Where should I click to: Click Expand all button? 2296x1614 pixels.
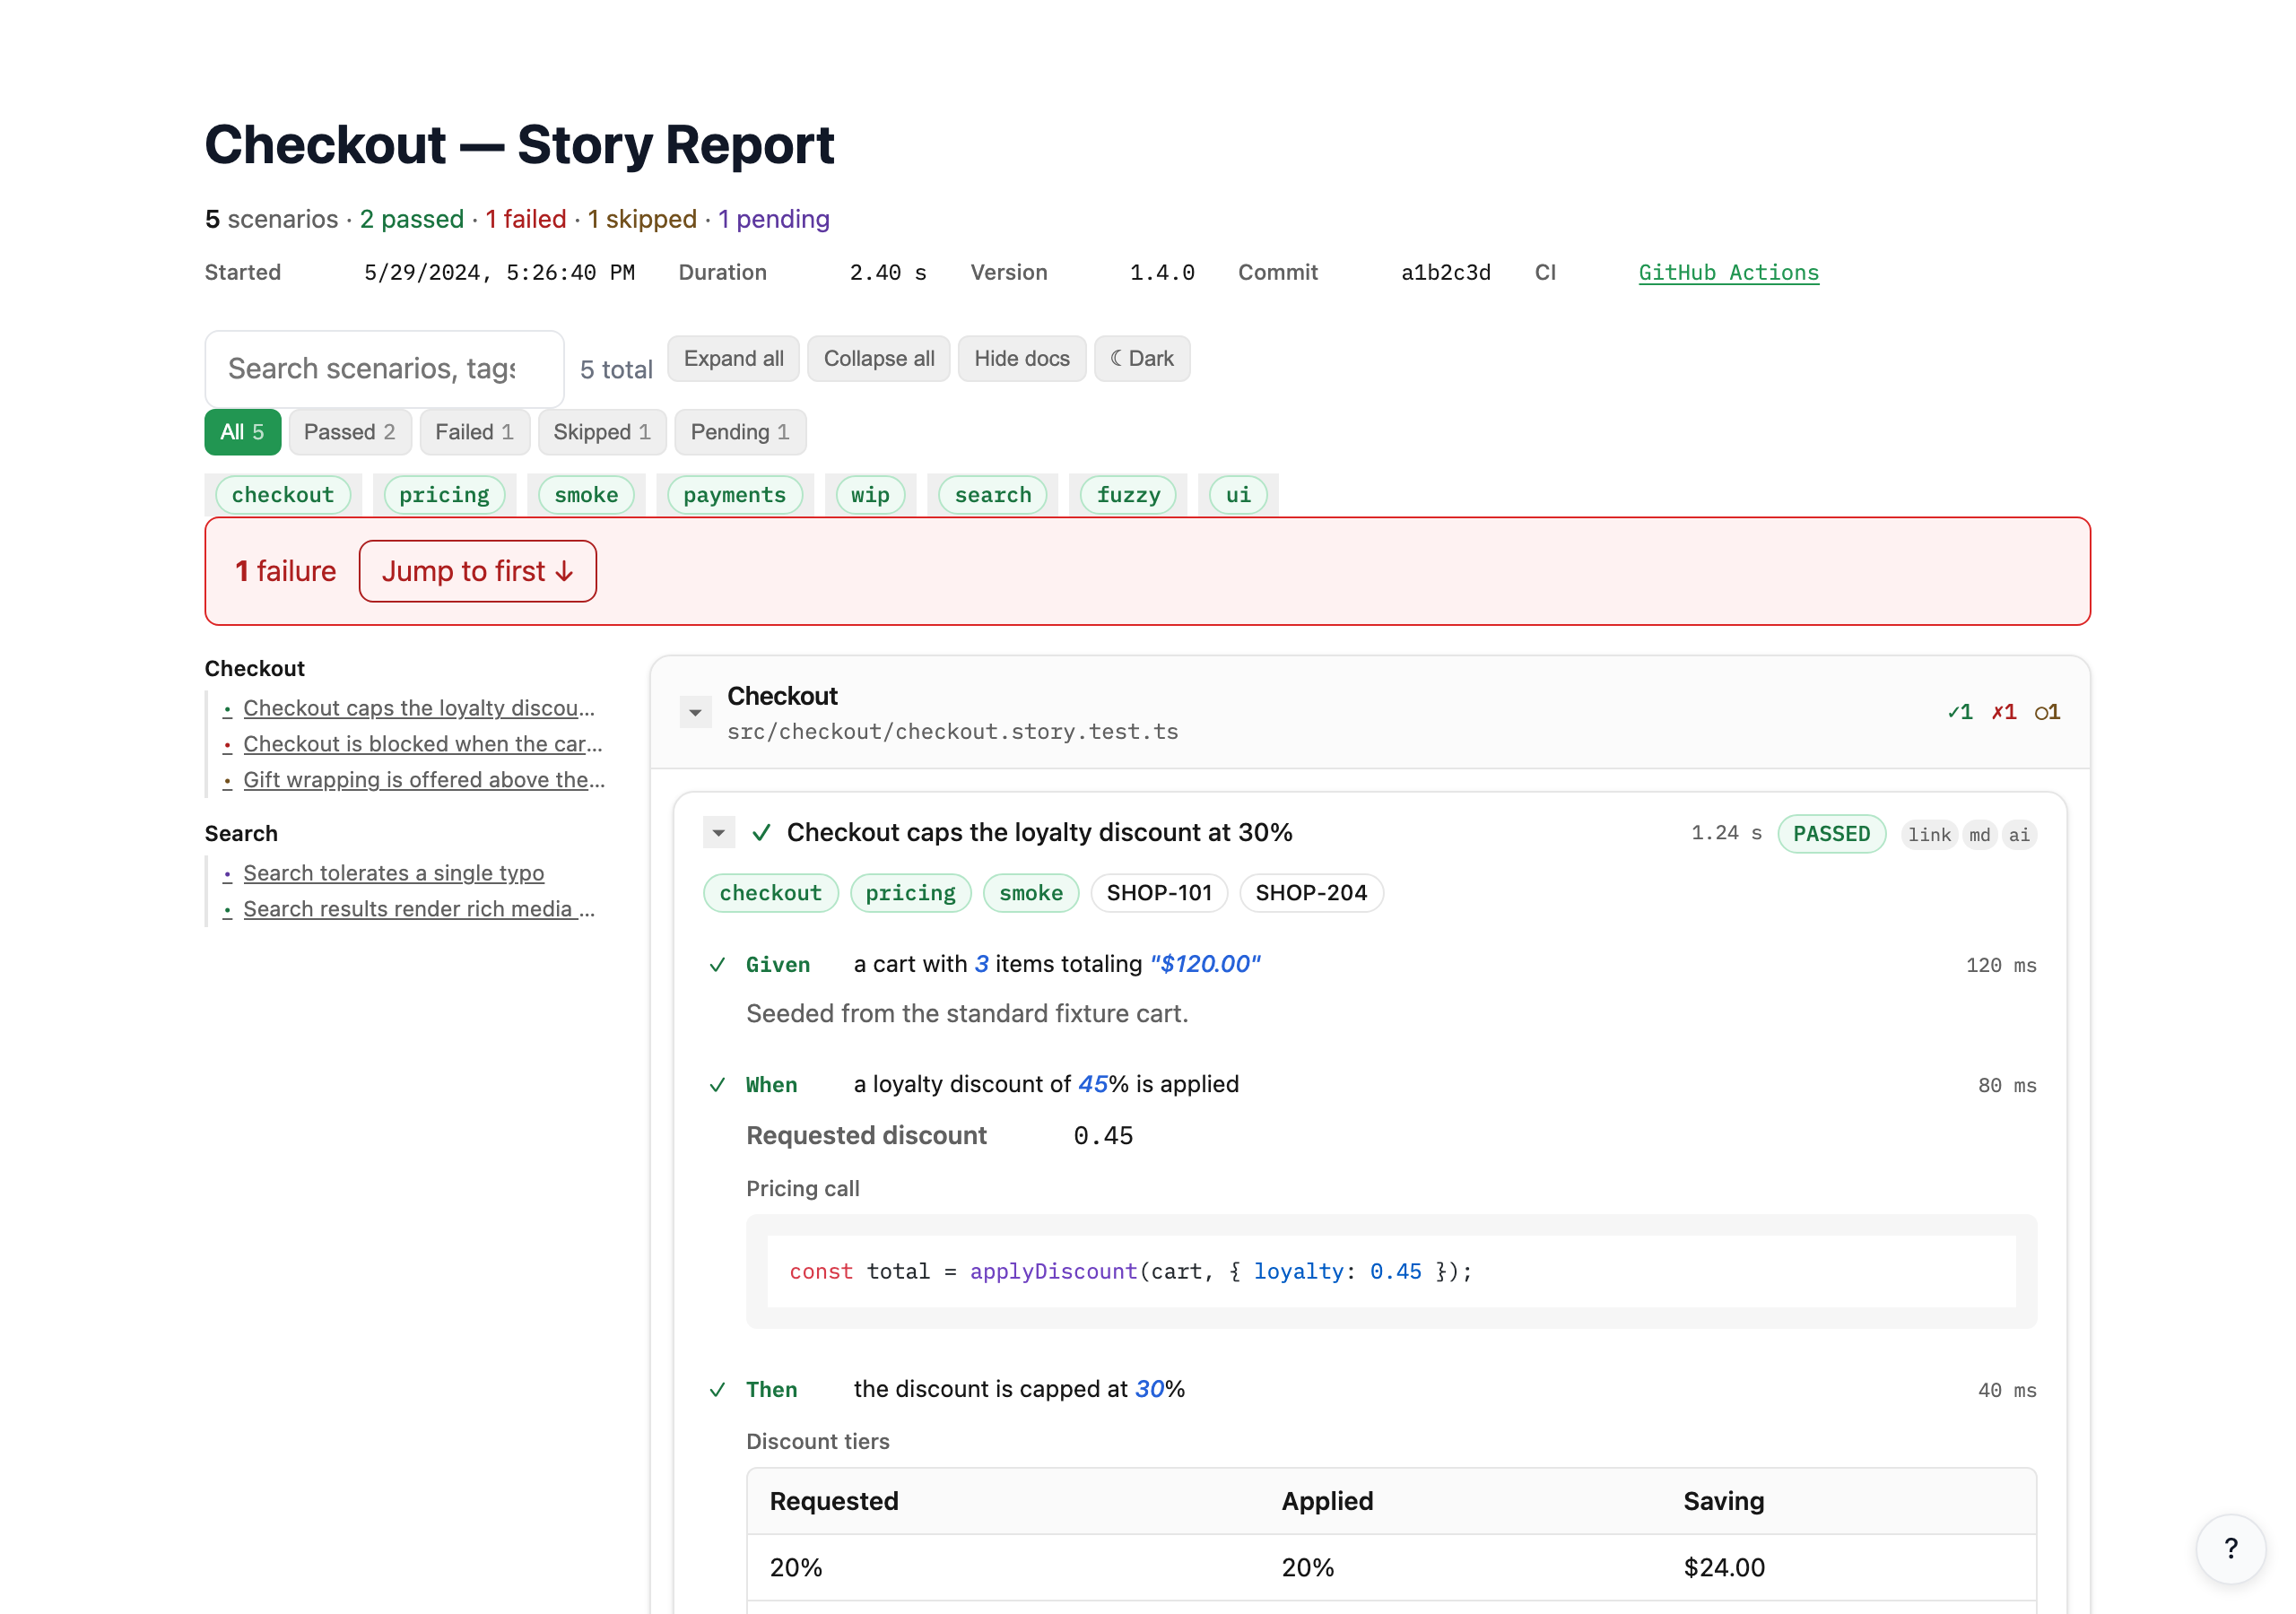tap(733, 358)
